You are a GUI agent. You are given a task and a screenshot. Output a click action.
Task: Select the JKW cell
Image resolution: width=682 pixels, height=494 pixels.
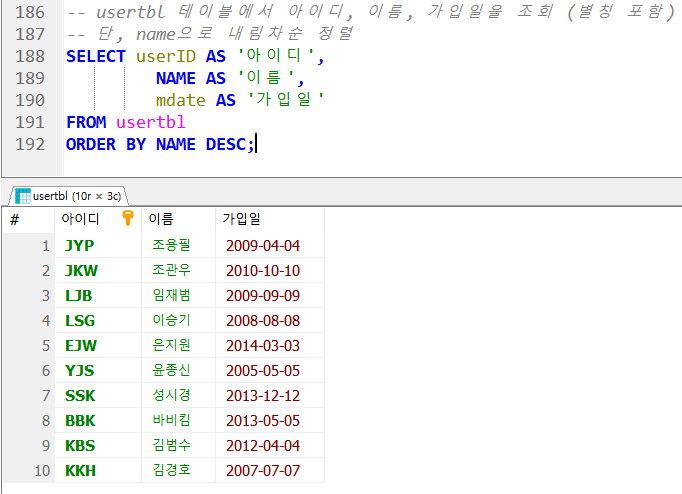[98, 270]
